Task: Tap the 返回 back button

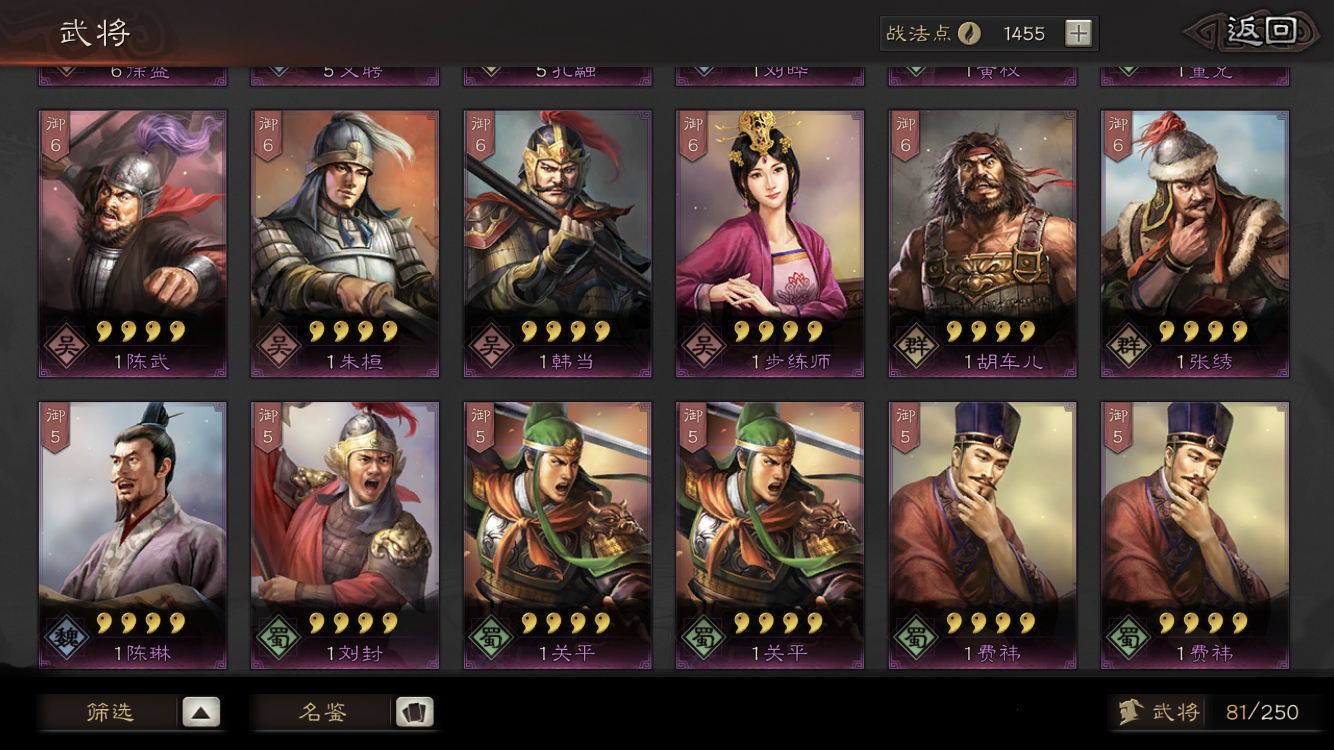Action: click(1258, 31)
